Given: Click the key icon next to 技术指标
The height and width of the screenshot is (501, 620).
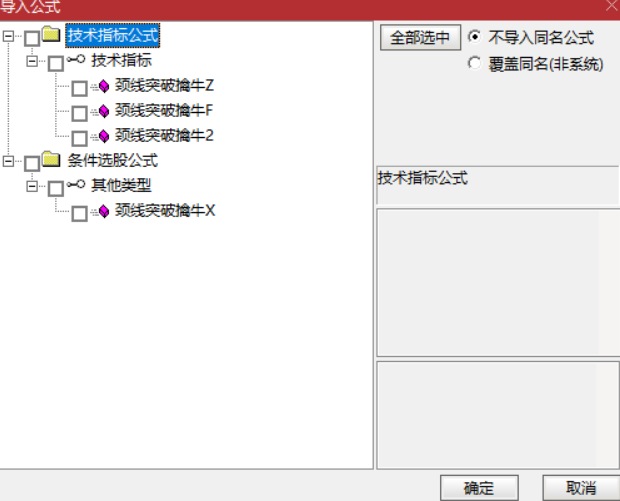Looking at the screenshot, I should click(x=76, y=59).
